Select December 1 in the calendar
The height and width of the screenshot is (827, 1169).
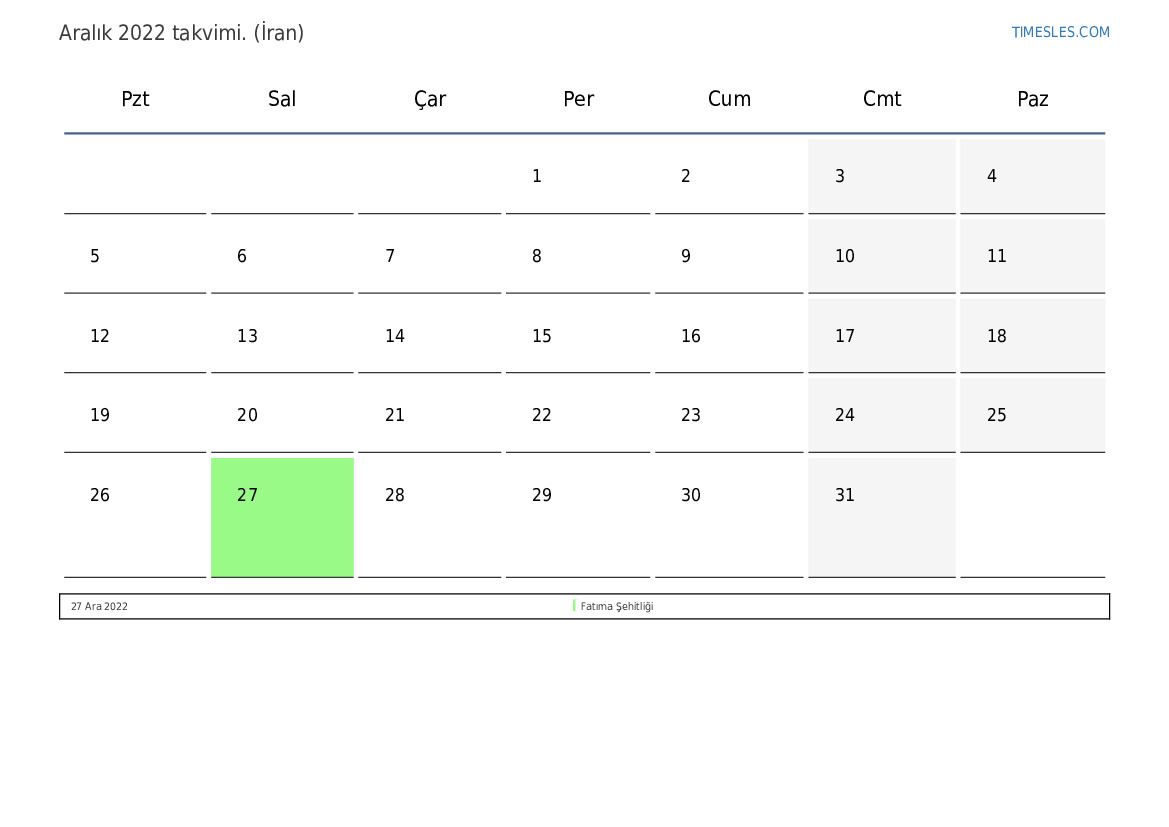pyautogui.click(x=537, y=176)
